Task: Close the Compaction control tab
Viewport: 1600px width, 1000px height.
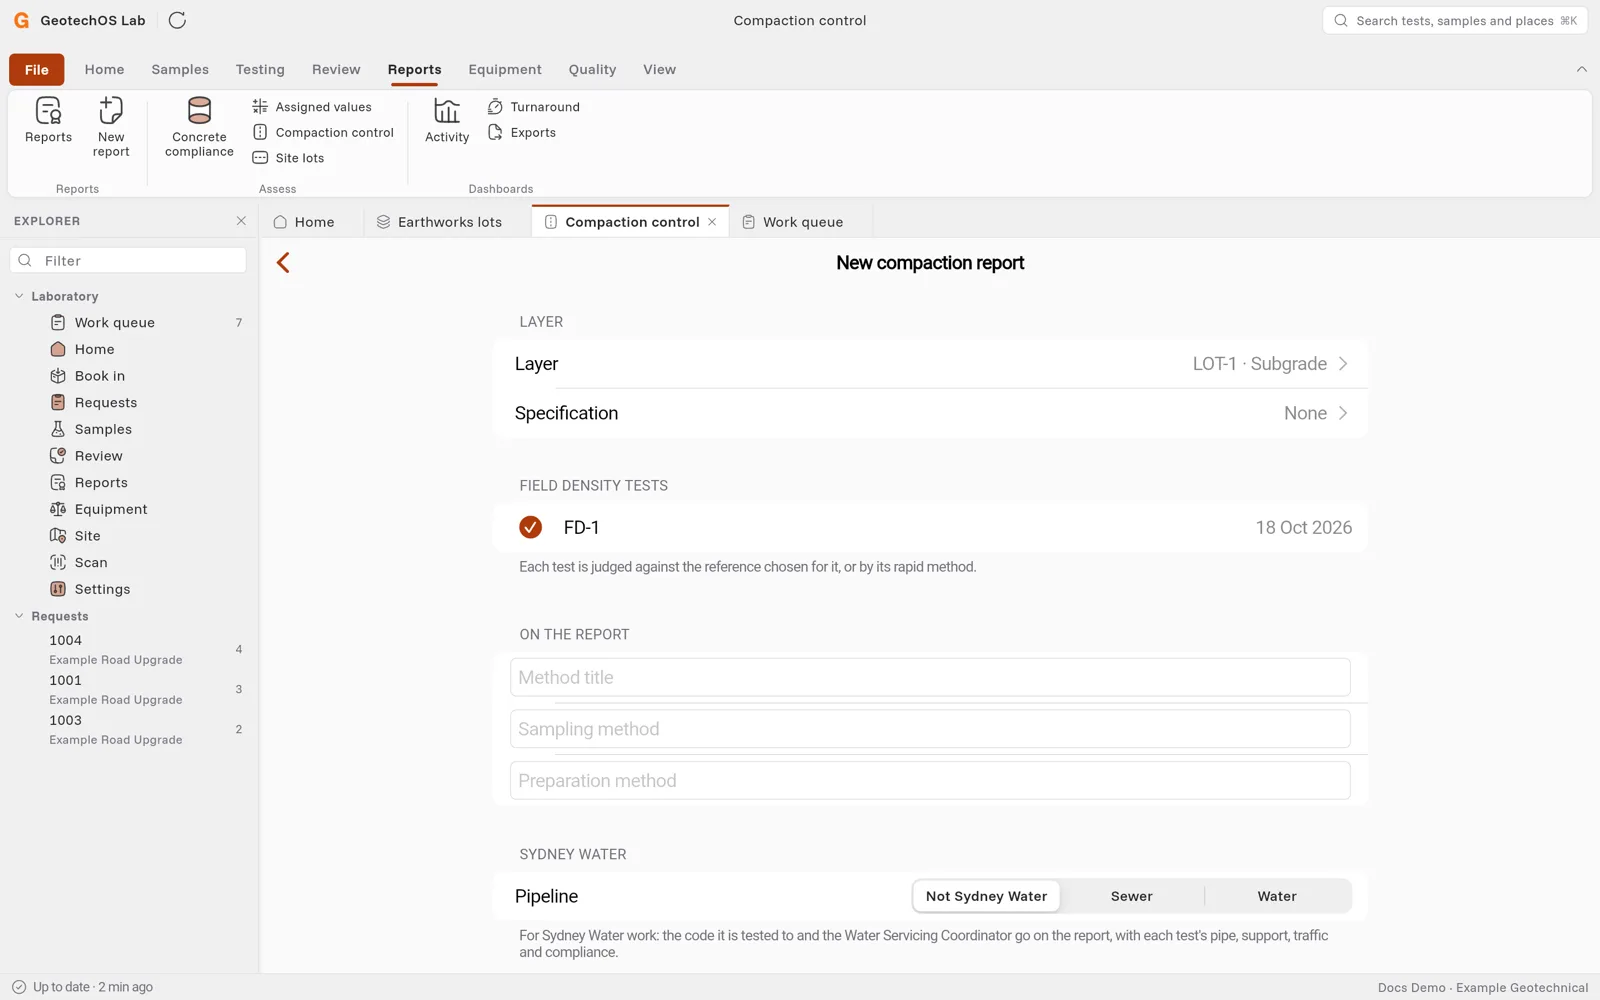Action: coord(712,222)
